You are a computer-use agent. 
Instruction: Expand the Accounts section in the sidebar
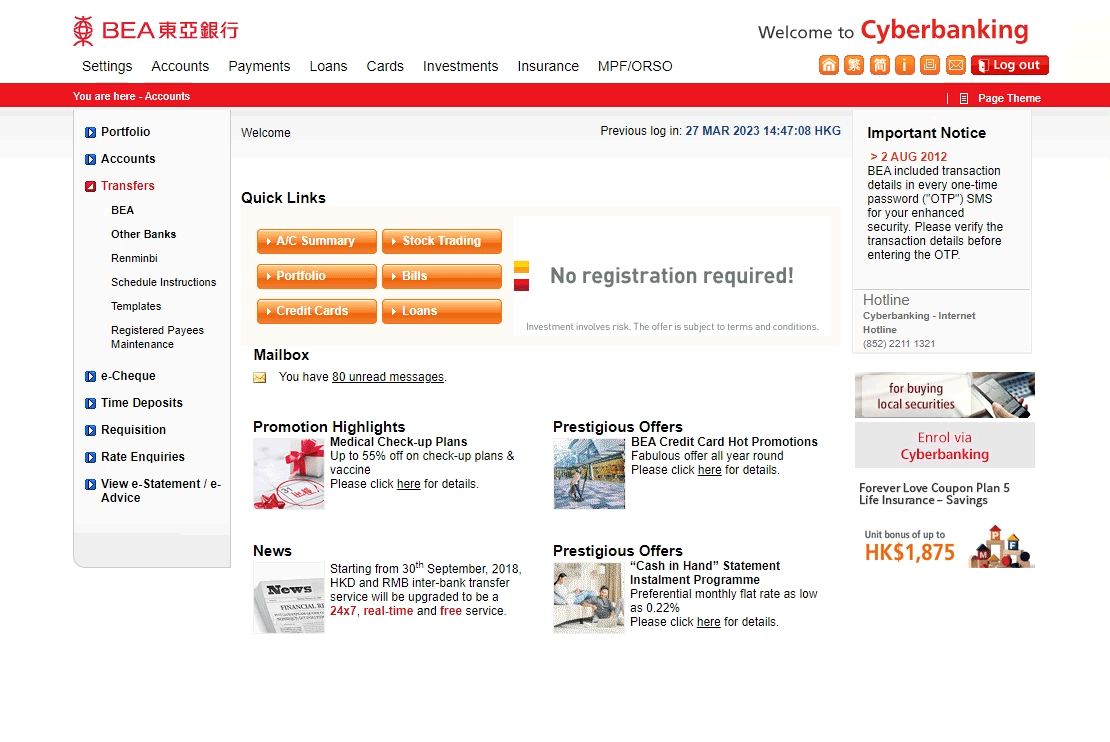pos(91,159)
